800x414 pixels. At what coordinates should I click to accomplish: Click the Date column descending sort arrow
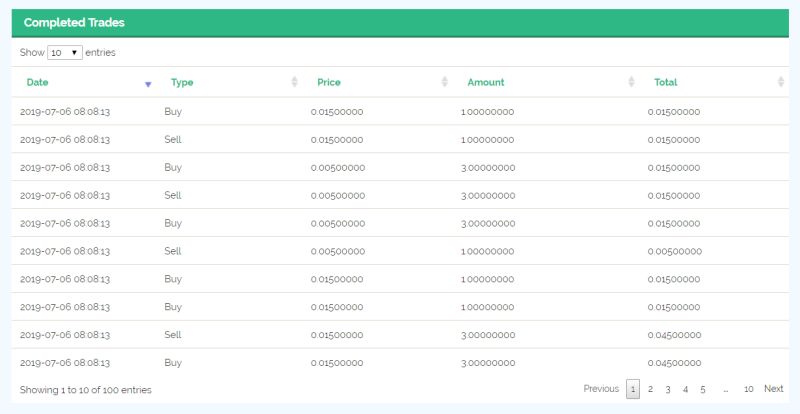(148, 84)
